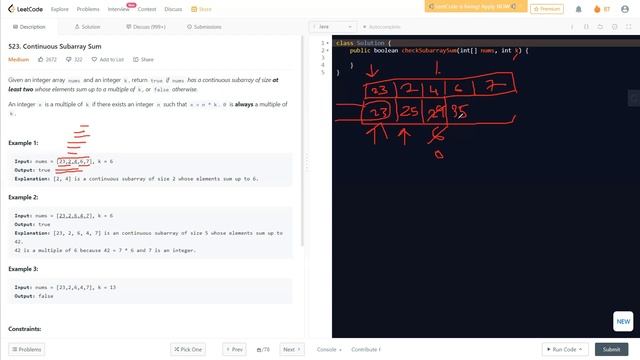
Task: Click the 'Example 3:' heading
Action: [23, 269]
